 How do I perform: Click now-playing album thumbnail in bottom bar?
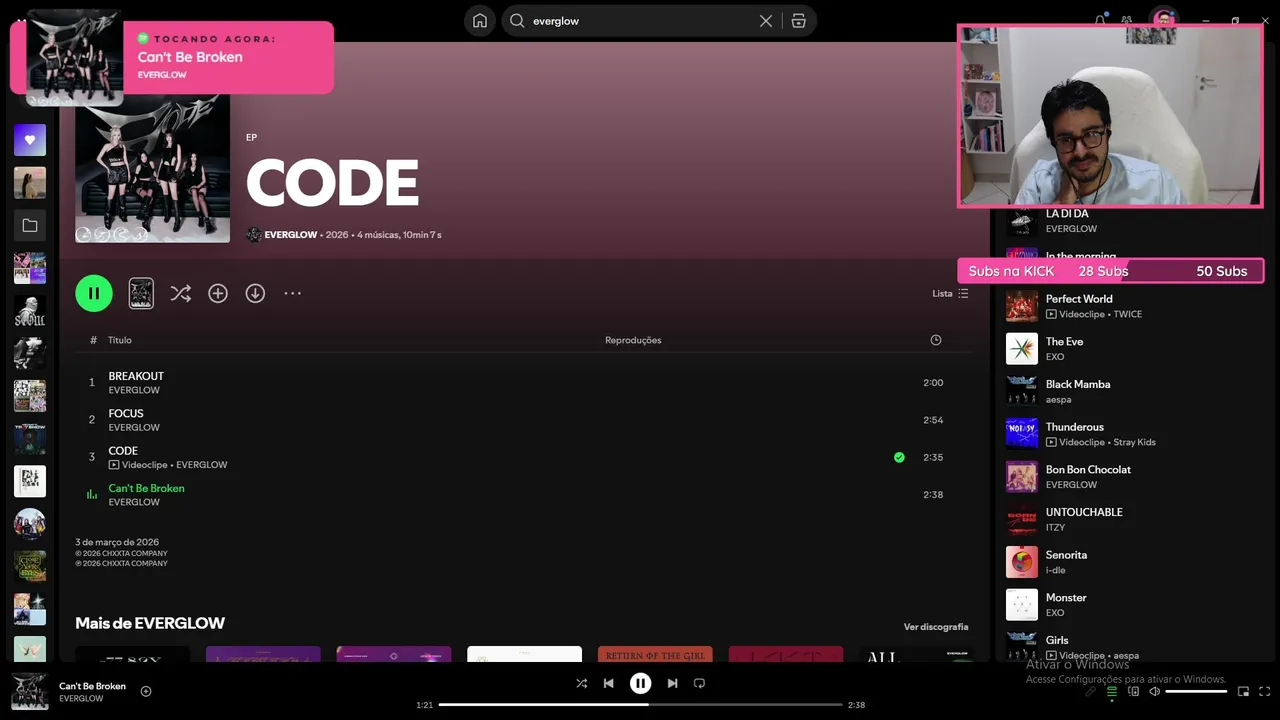[x=30, y=691]
